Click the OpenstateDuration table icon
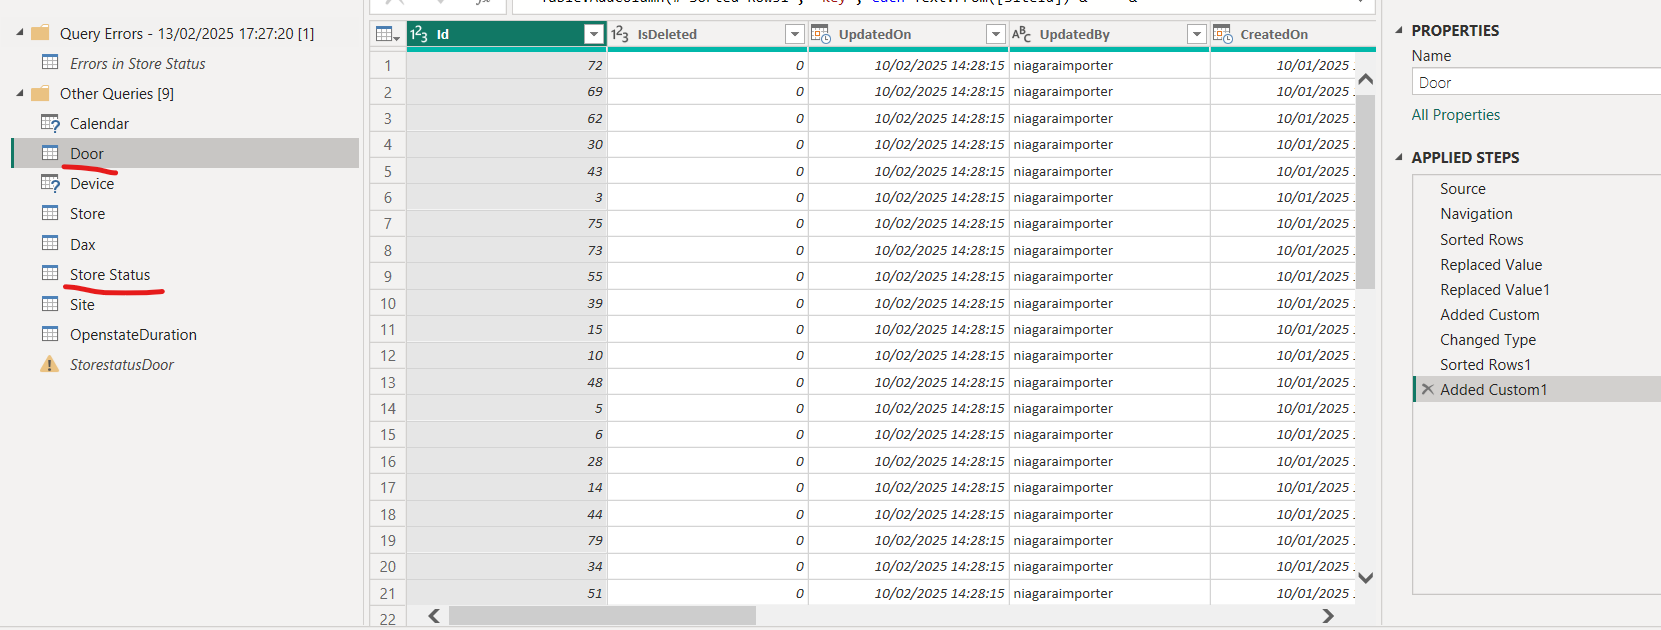Screen dimensions: 1661x630 (50, 333)
